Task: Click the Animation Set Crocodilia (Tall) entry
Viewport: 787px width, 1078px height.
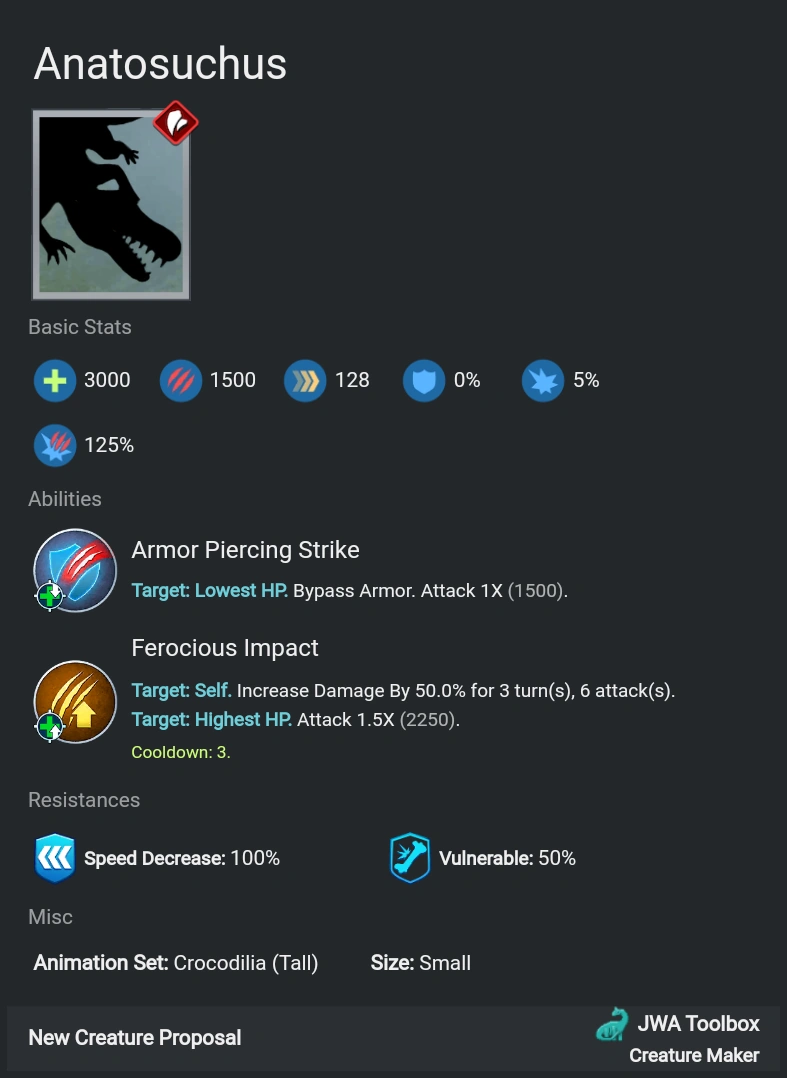Action: (x=176, y=962)
